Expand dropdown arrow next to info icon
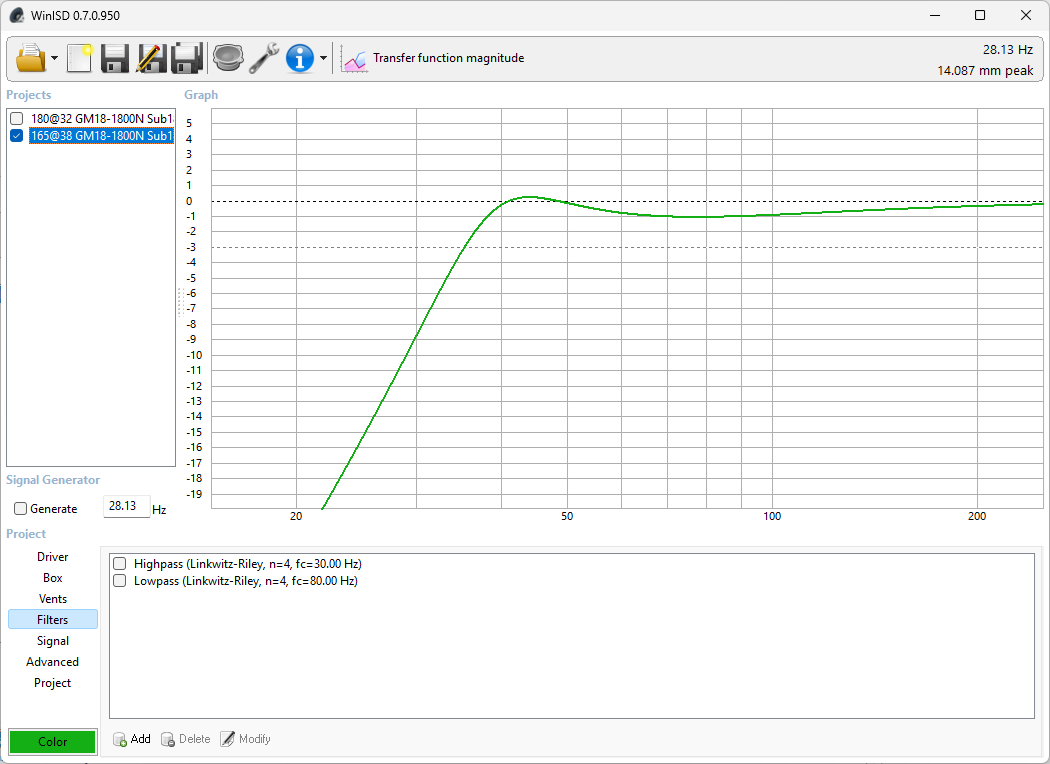Screen dimensions: 1050x764 323,58
